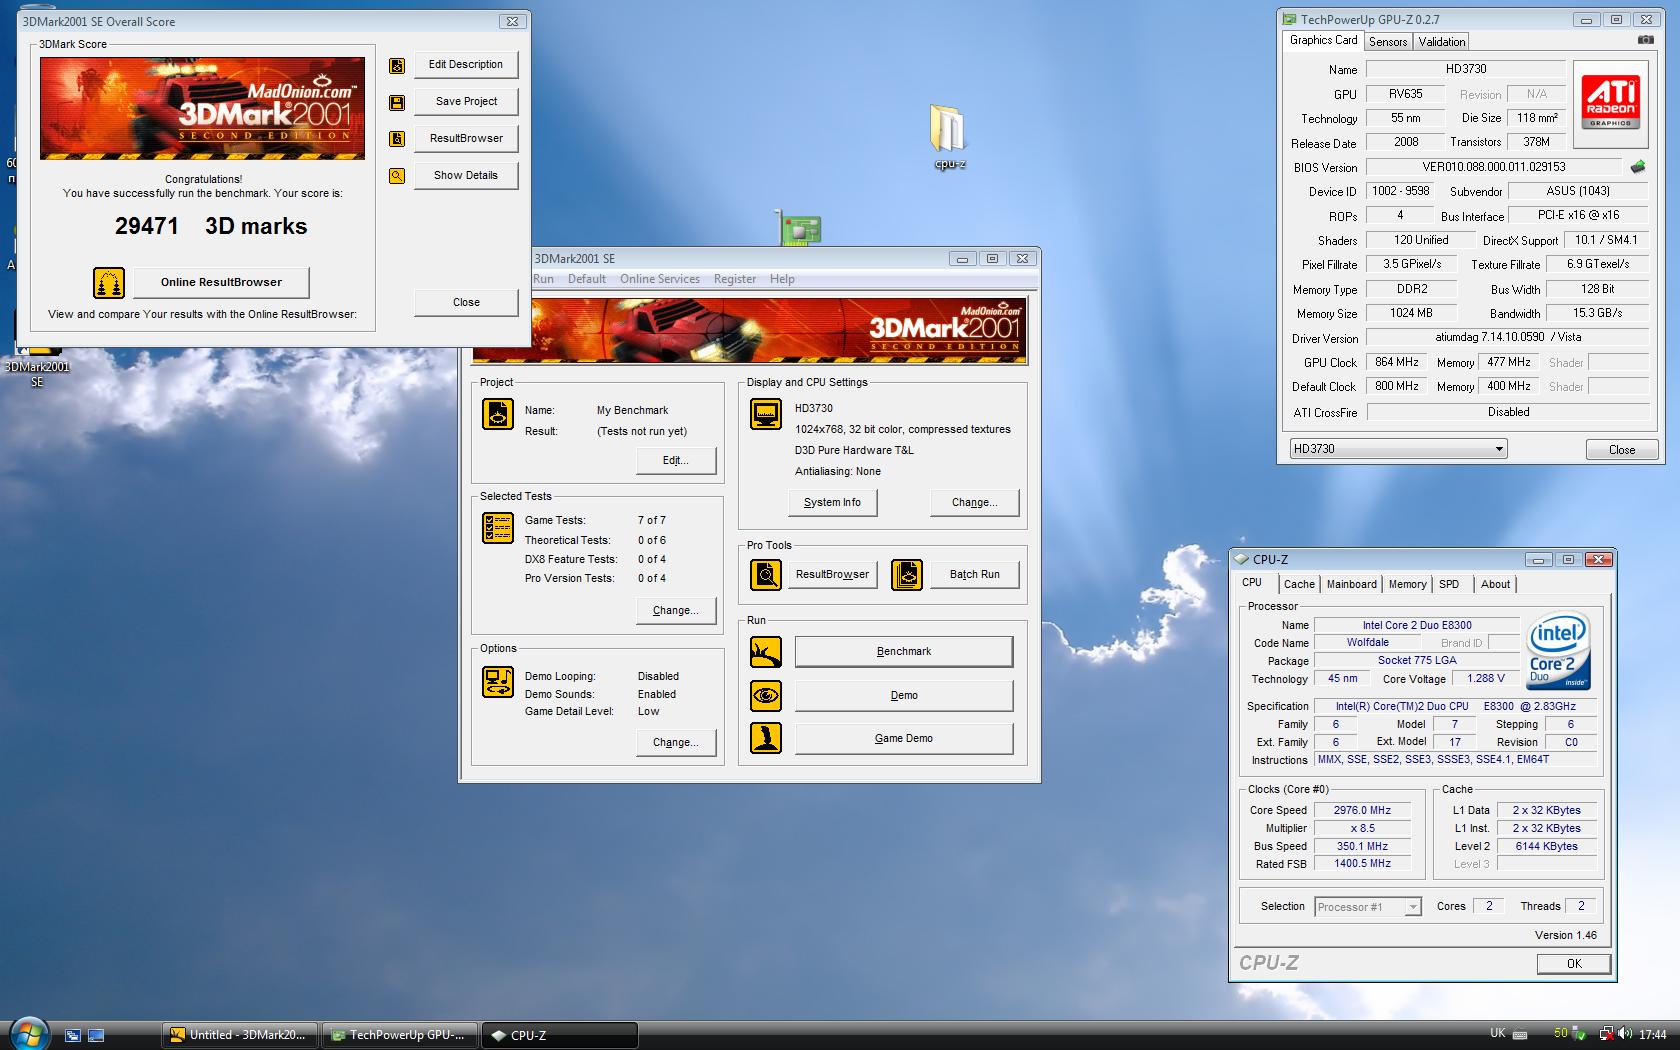Click the Benchmark button

(903, 652)
